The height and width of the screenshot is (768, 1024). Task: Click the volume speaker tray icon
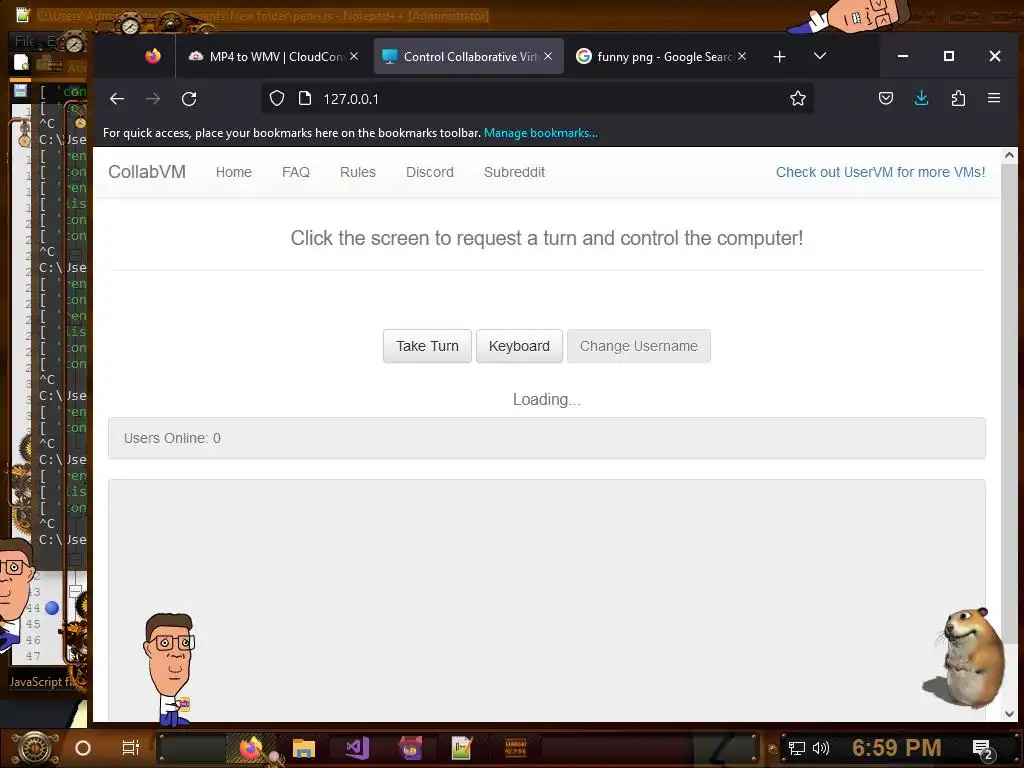coord(820,748)
